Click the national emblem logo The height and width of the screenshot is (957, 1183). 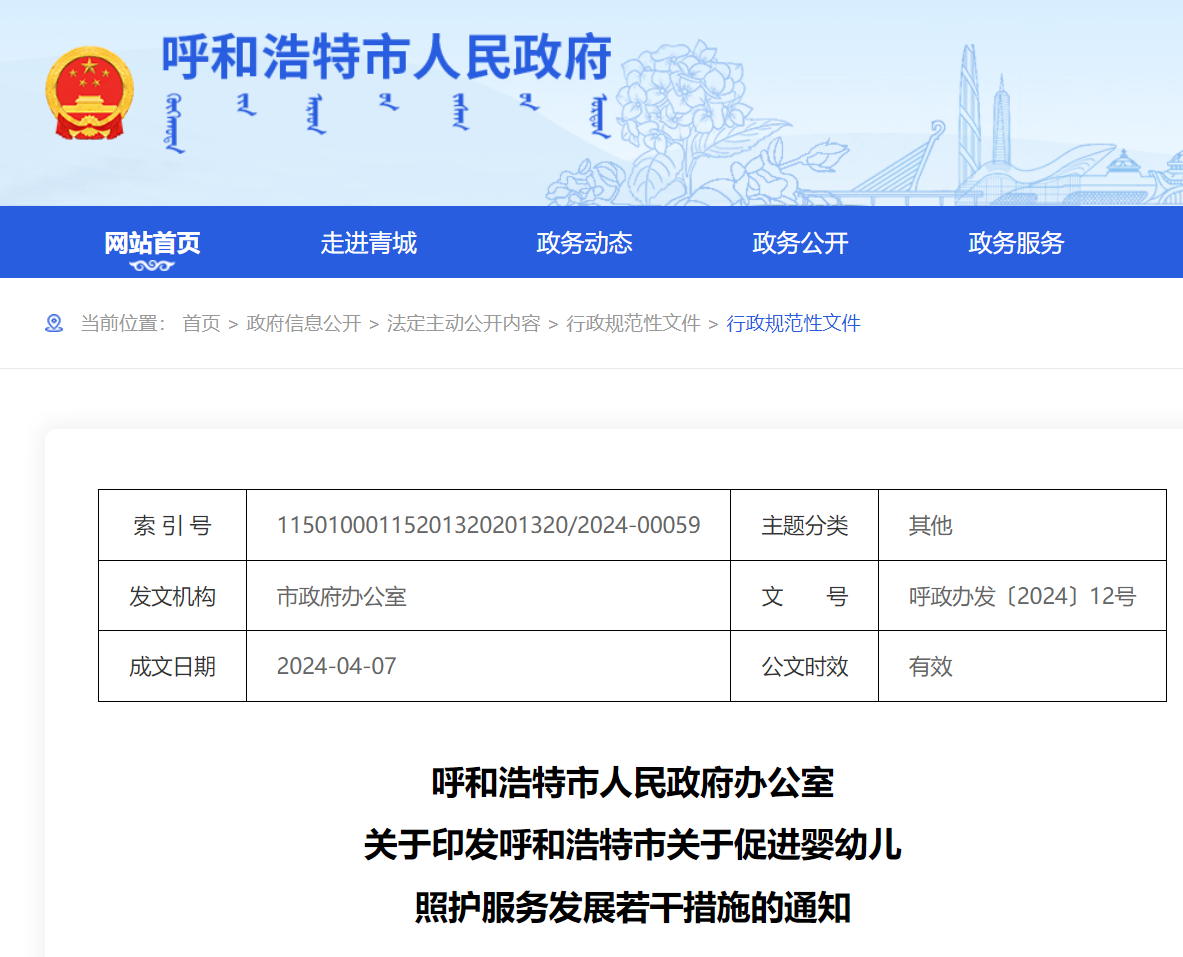(89, 94)
